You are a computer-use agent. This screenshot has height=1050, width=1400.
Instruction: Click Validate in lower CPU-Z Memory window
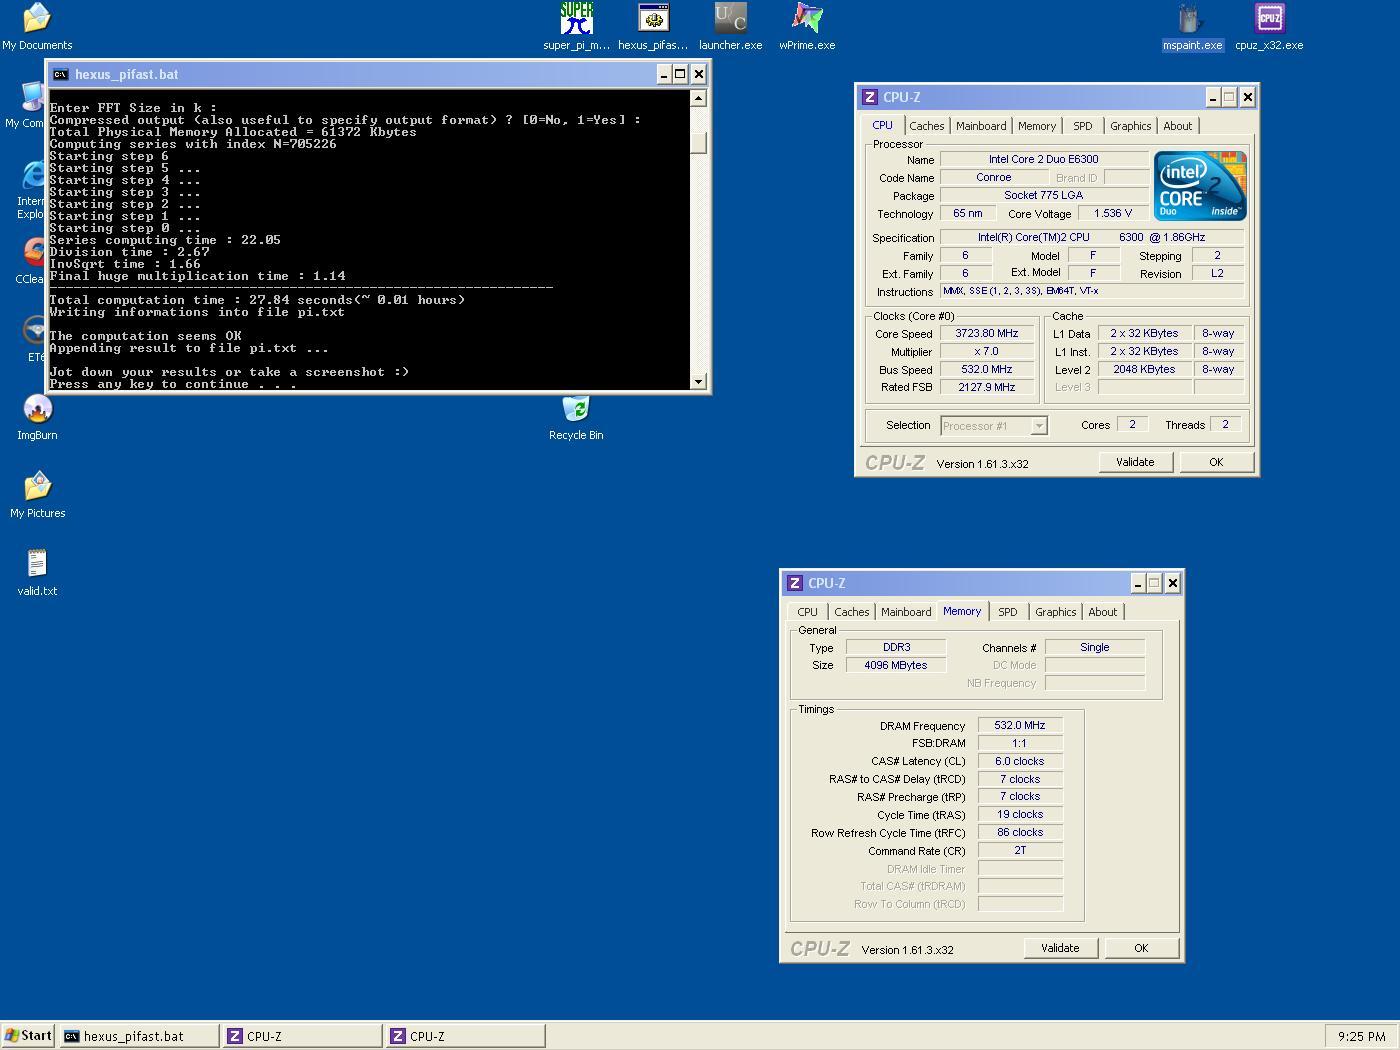tap(1060, 948)
